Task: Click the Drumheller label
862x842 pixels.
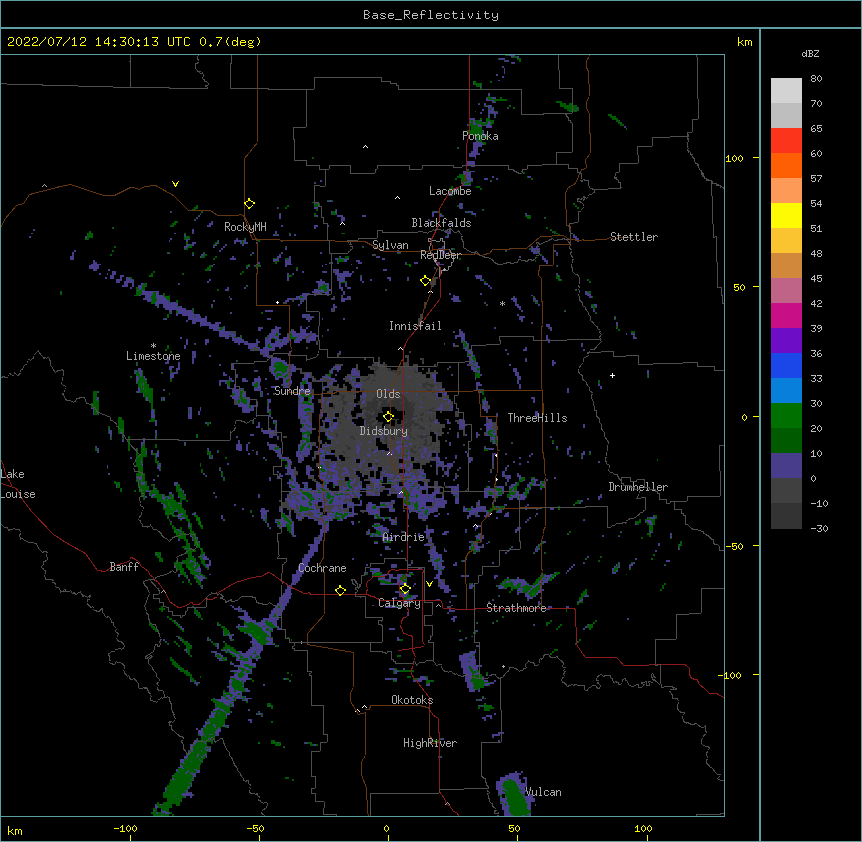Action: click(638, 487)
